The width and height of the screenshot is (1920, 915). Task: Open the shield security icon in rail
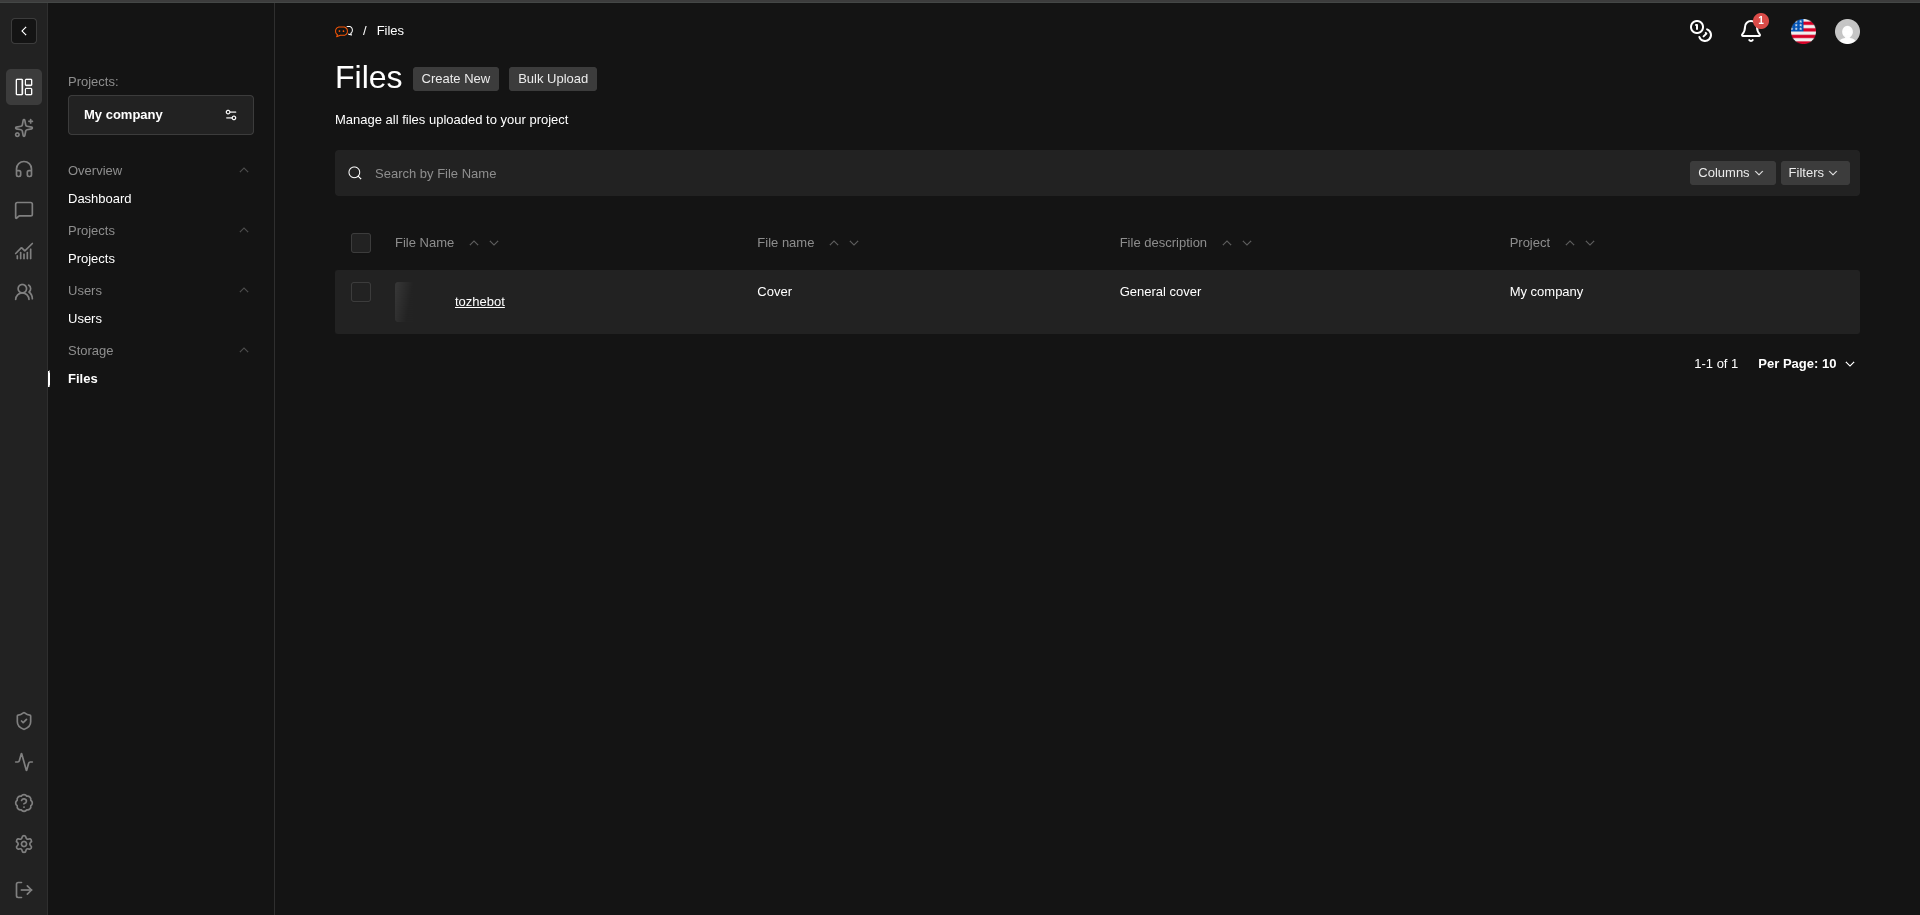click(x=24, y=721)
